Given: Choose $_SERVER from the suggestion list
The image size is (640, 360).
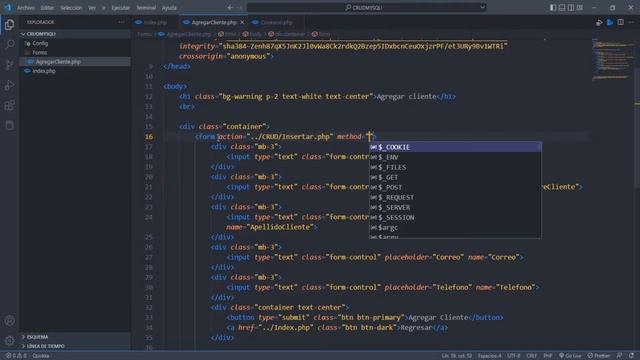Looking at the screenshot, I should (456, 207).
